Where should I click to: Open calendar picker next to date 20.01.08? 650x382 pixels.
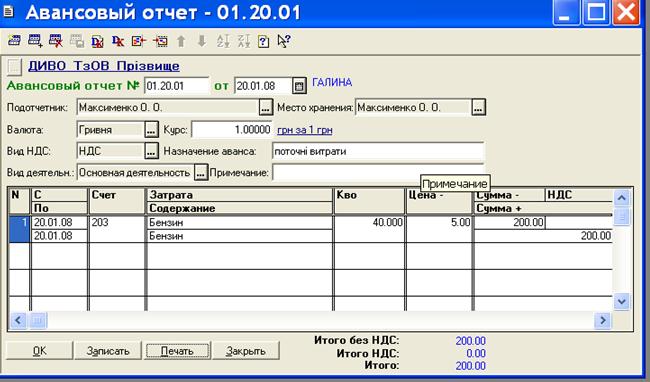pos(299,86)
